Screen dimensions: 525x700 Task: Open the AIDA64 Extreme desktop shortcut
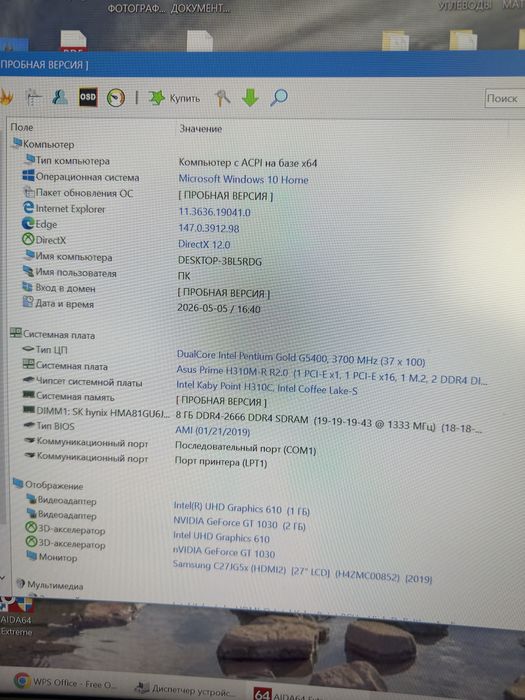click(17, 617)
